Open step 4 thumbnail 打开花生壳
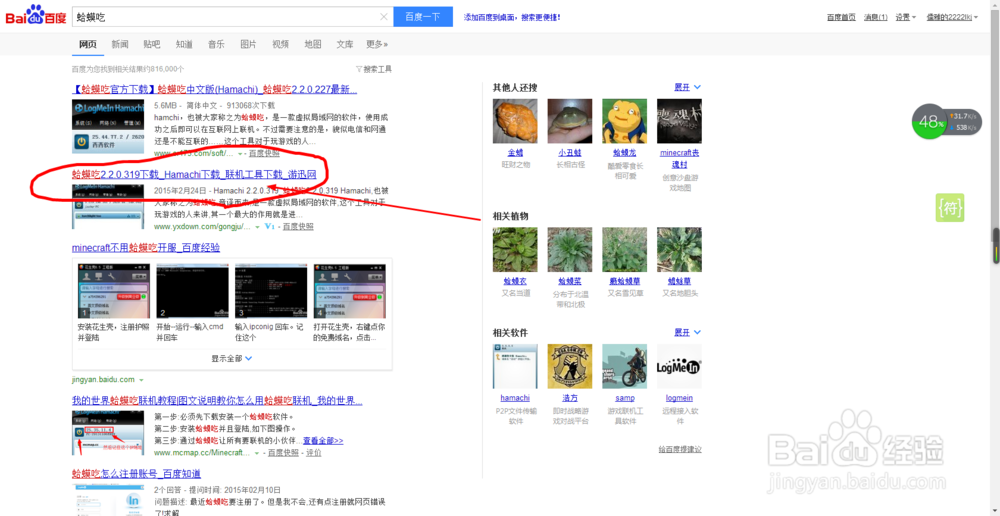 click(x=350, y=291)
